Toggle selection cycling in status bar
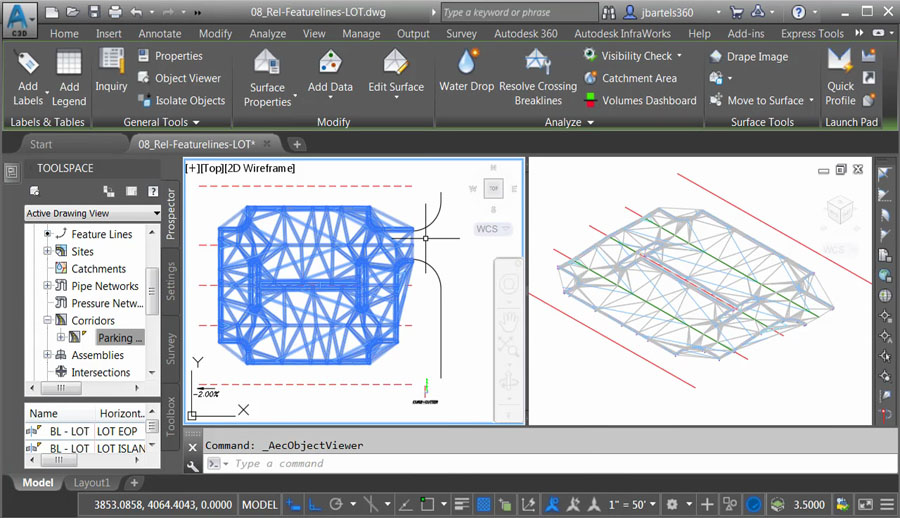Image resolution: width=900 pixels, height=518 pixels. coord(505,505)
